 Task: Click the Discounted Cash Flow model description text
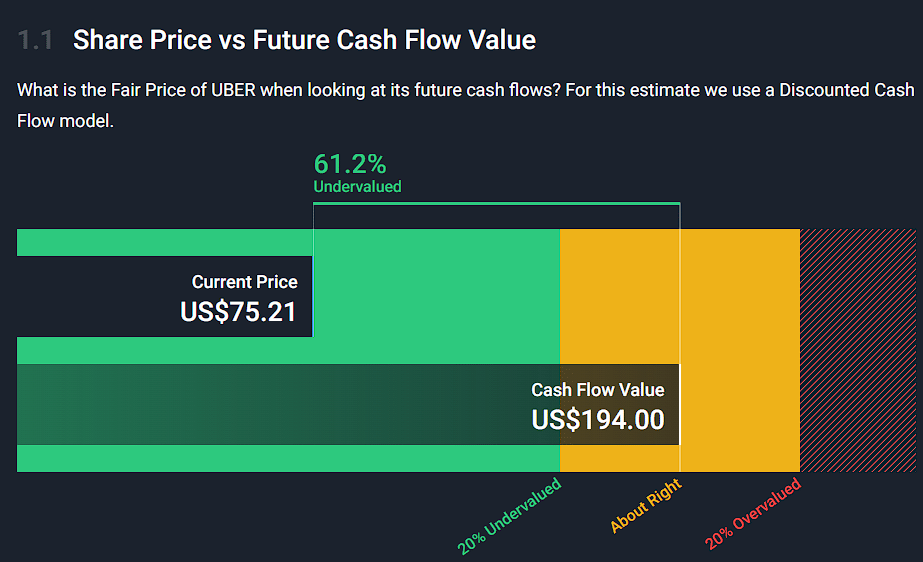click(465, 105)
